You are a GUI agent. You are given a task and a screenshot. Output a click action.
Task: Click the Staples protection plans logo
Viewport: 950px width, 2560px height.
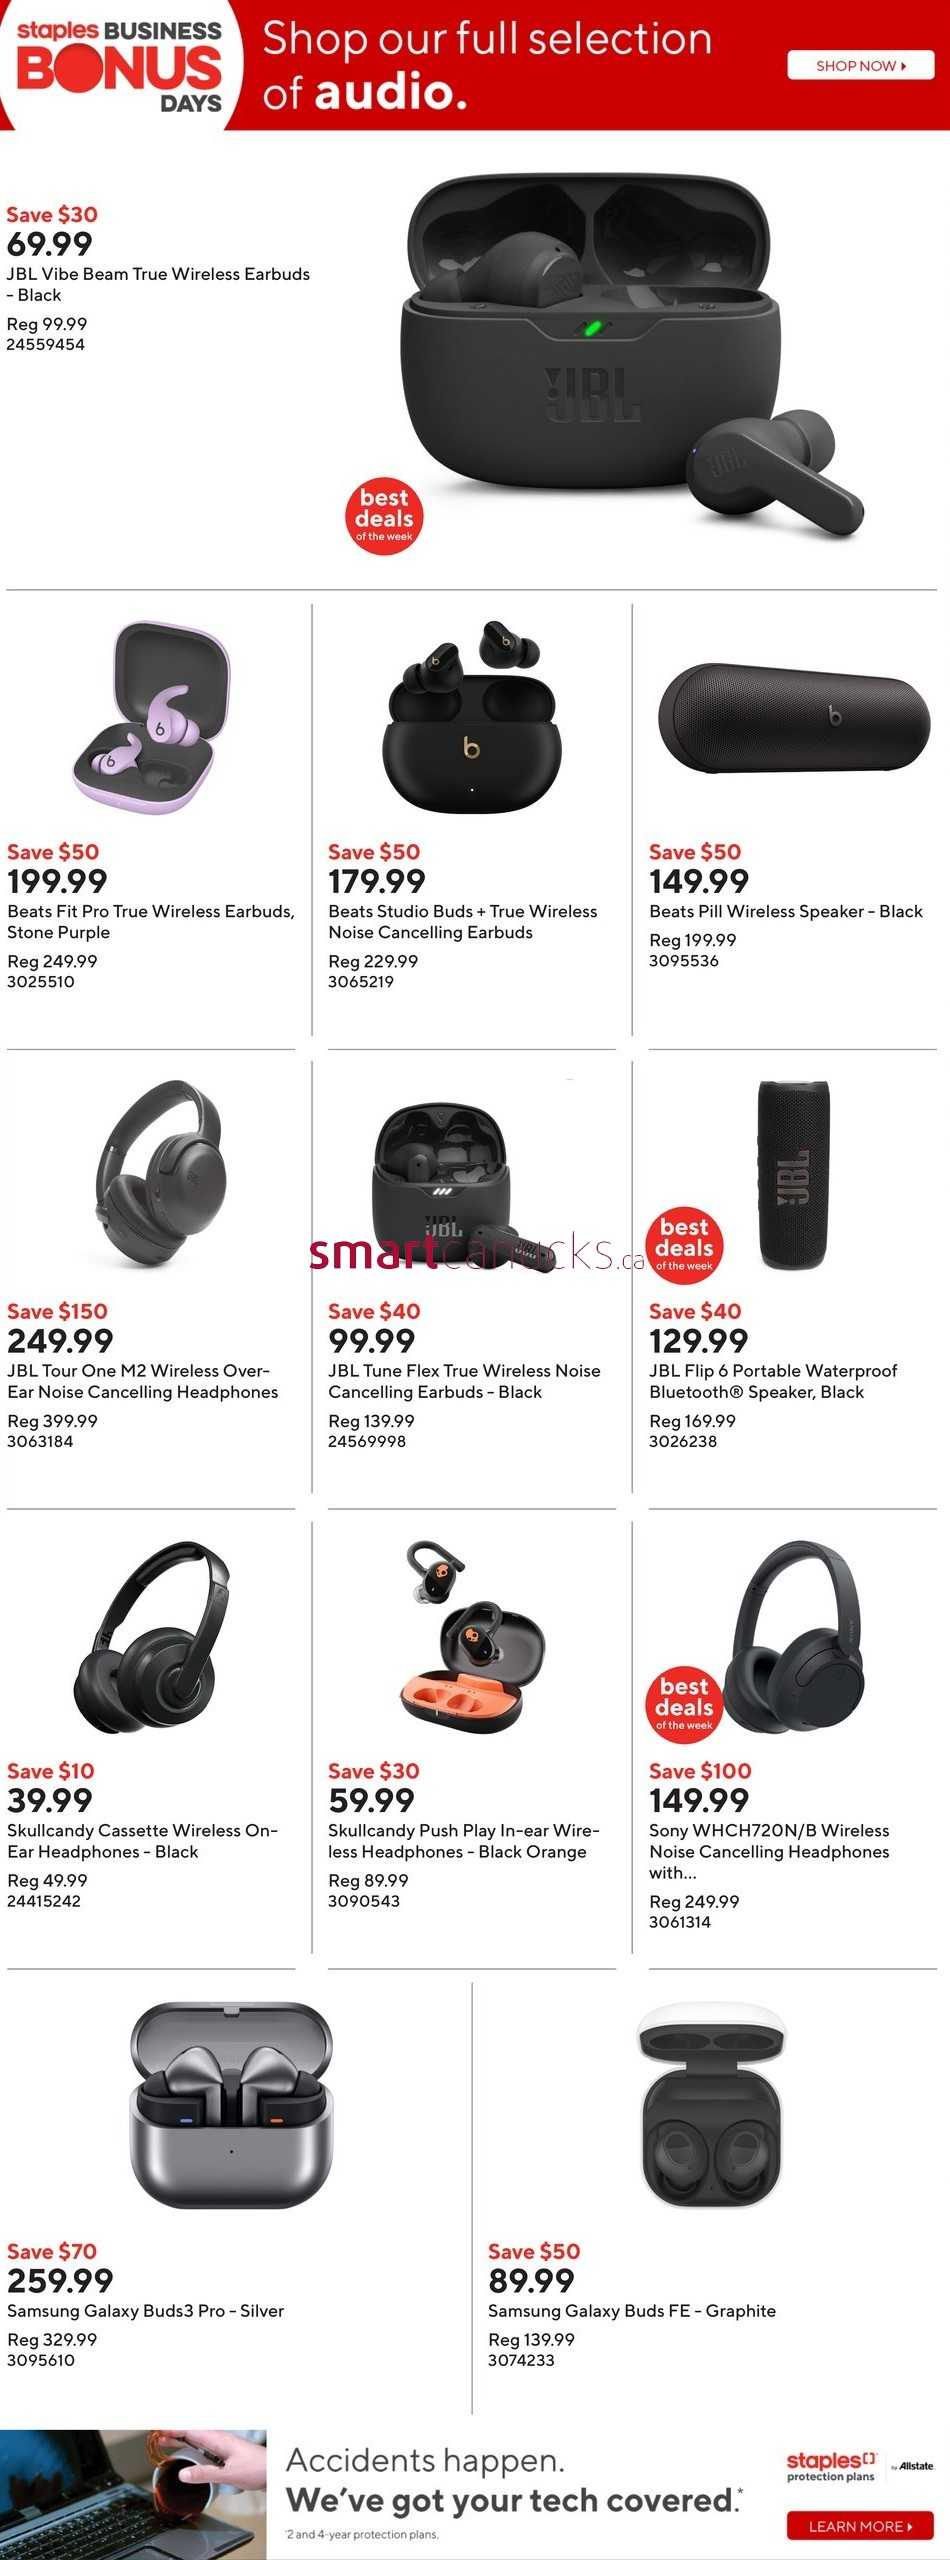860,2466
